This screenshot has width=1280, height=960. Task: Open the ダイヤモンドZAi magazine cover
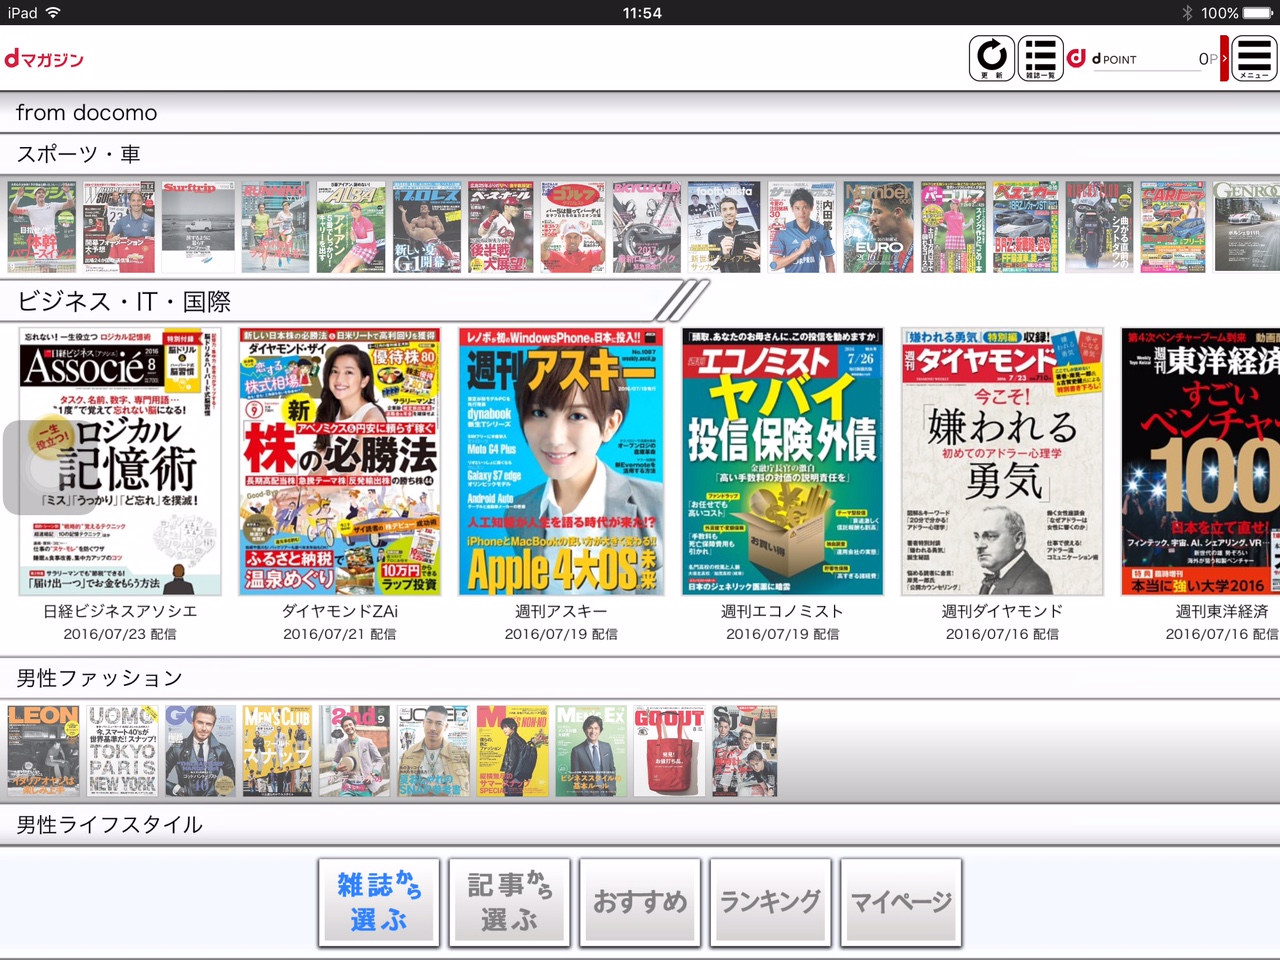pyautogui.click(x=340, y=461)
